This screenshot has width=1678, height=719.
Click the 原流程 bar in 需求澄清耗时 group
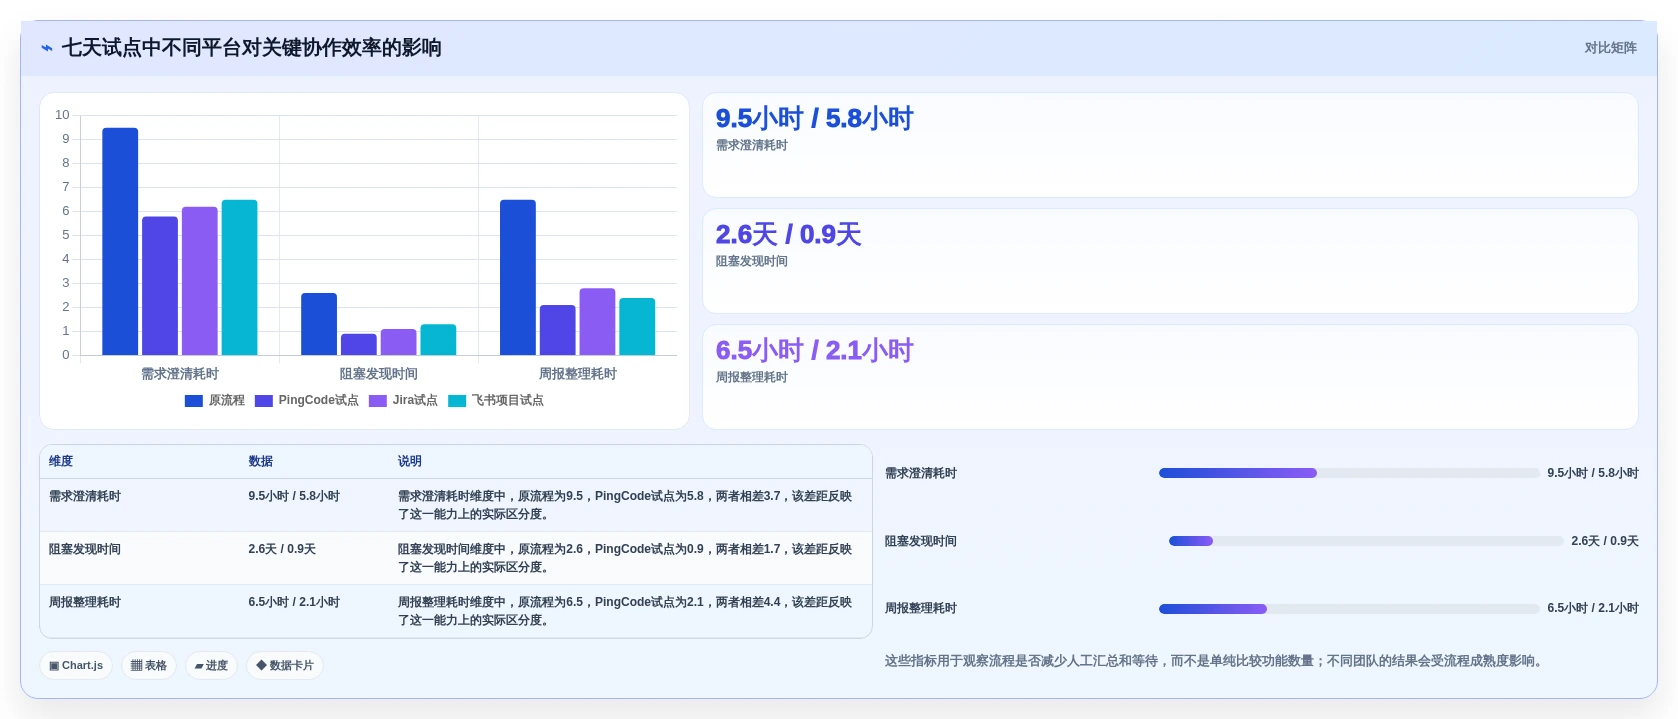pyautogui.click(x=120, y=241)
